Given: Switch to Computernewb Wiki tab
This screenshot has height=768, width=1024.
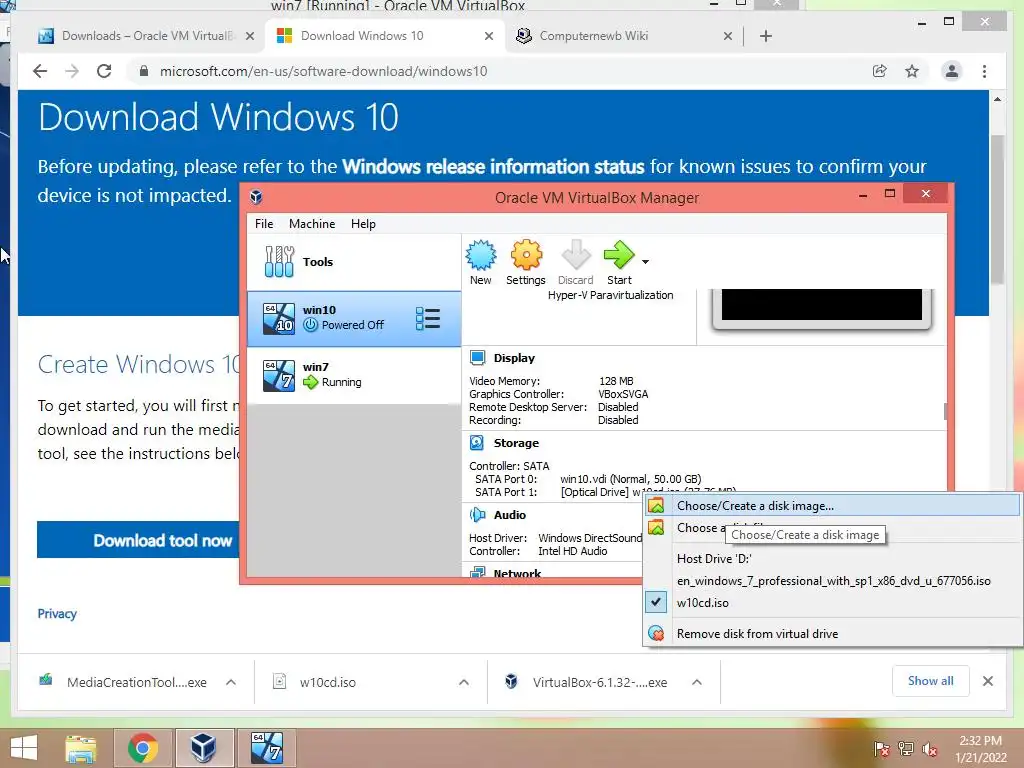Looking at the screenshot, I should [x=622, y=36].
